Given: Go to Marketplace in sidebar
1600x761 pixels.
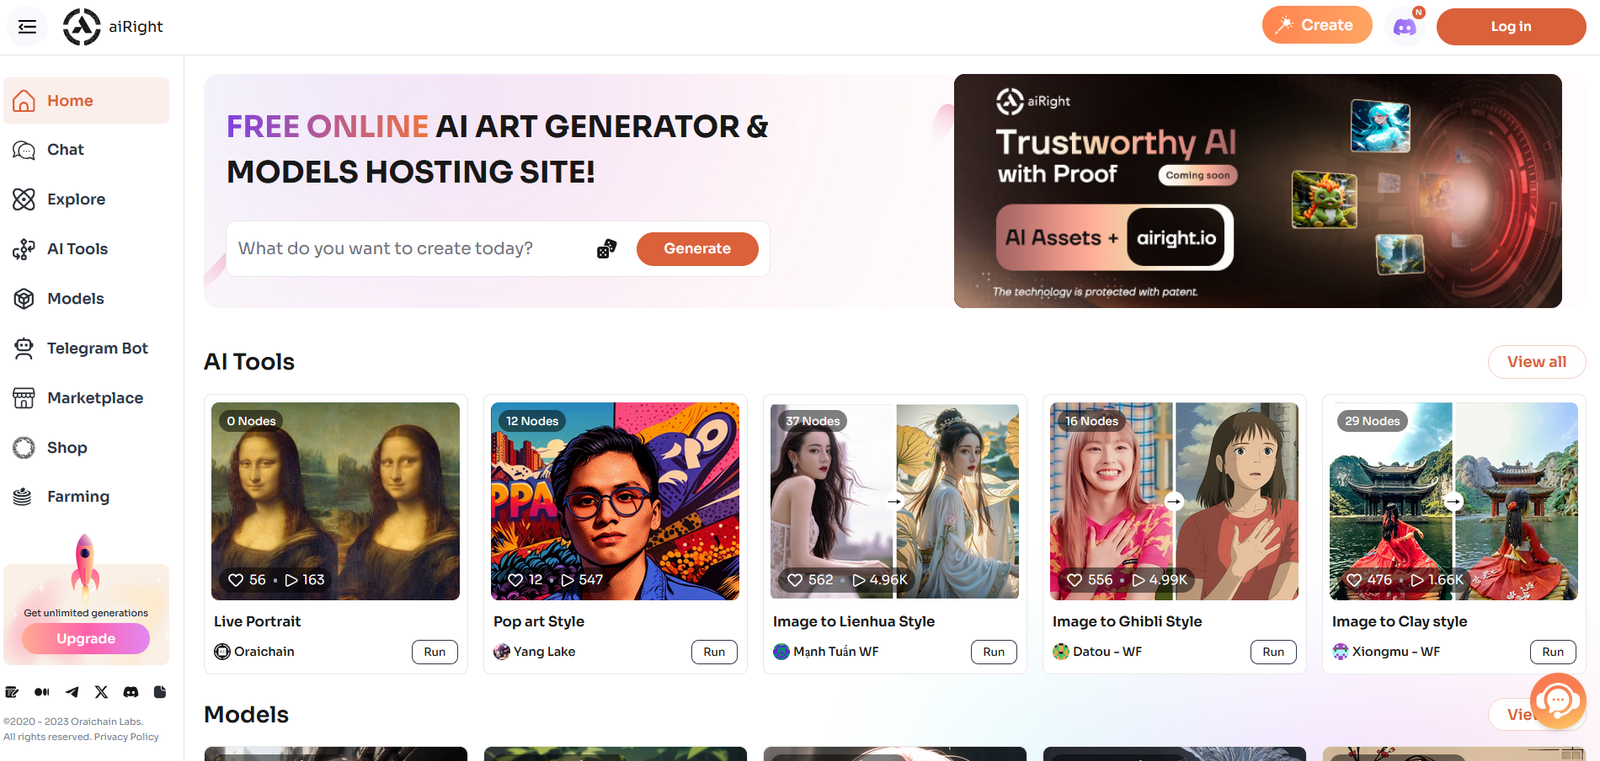Looking at the screenshot, I should [95, 398].
